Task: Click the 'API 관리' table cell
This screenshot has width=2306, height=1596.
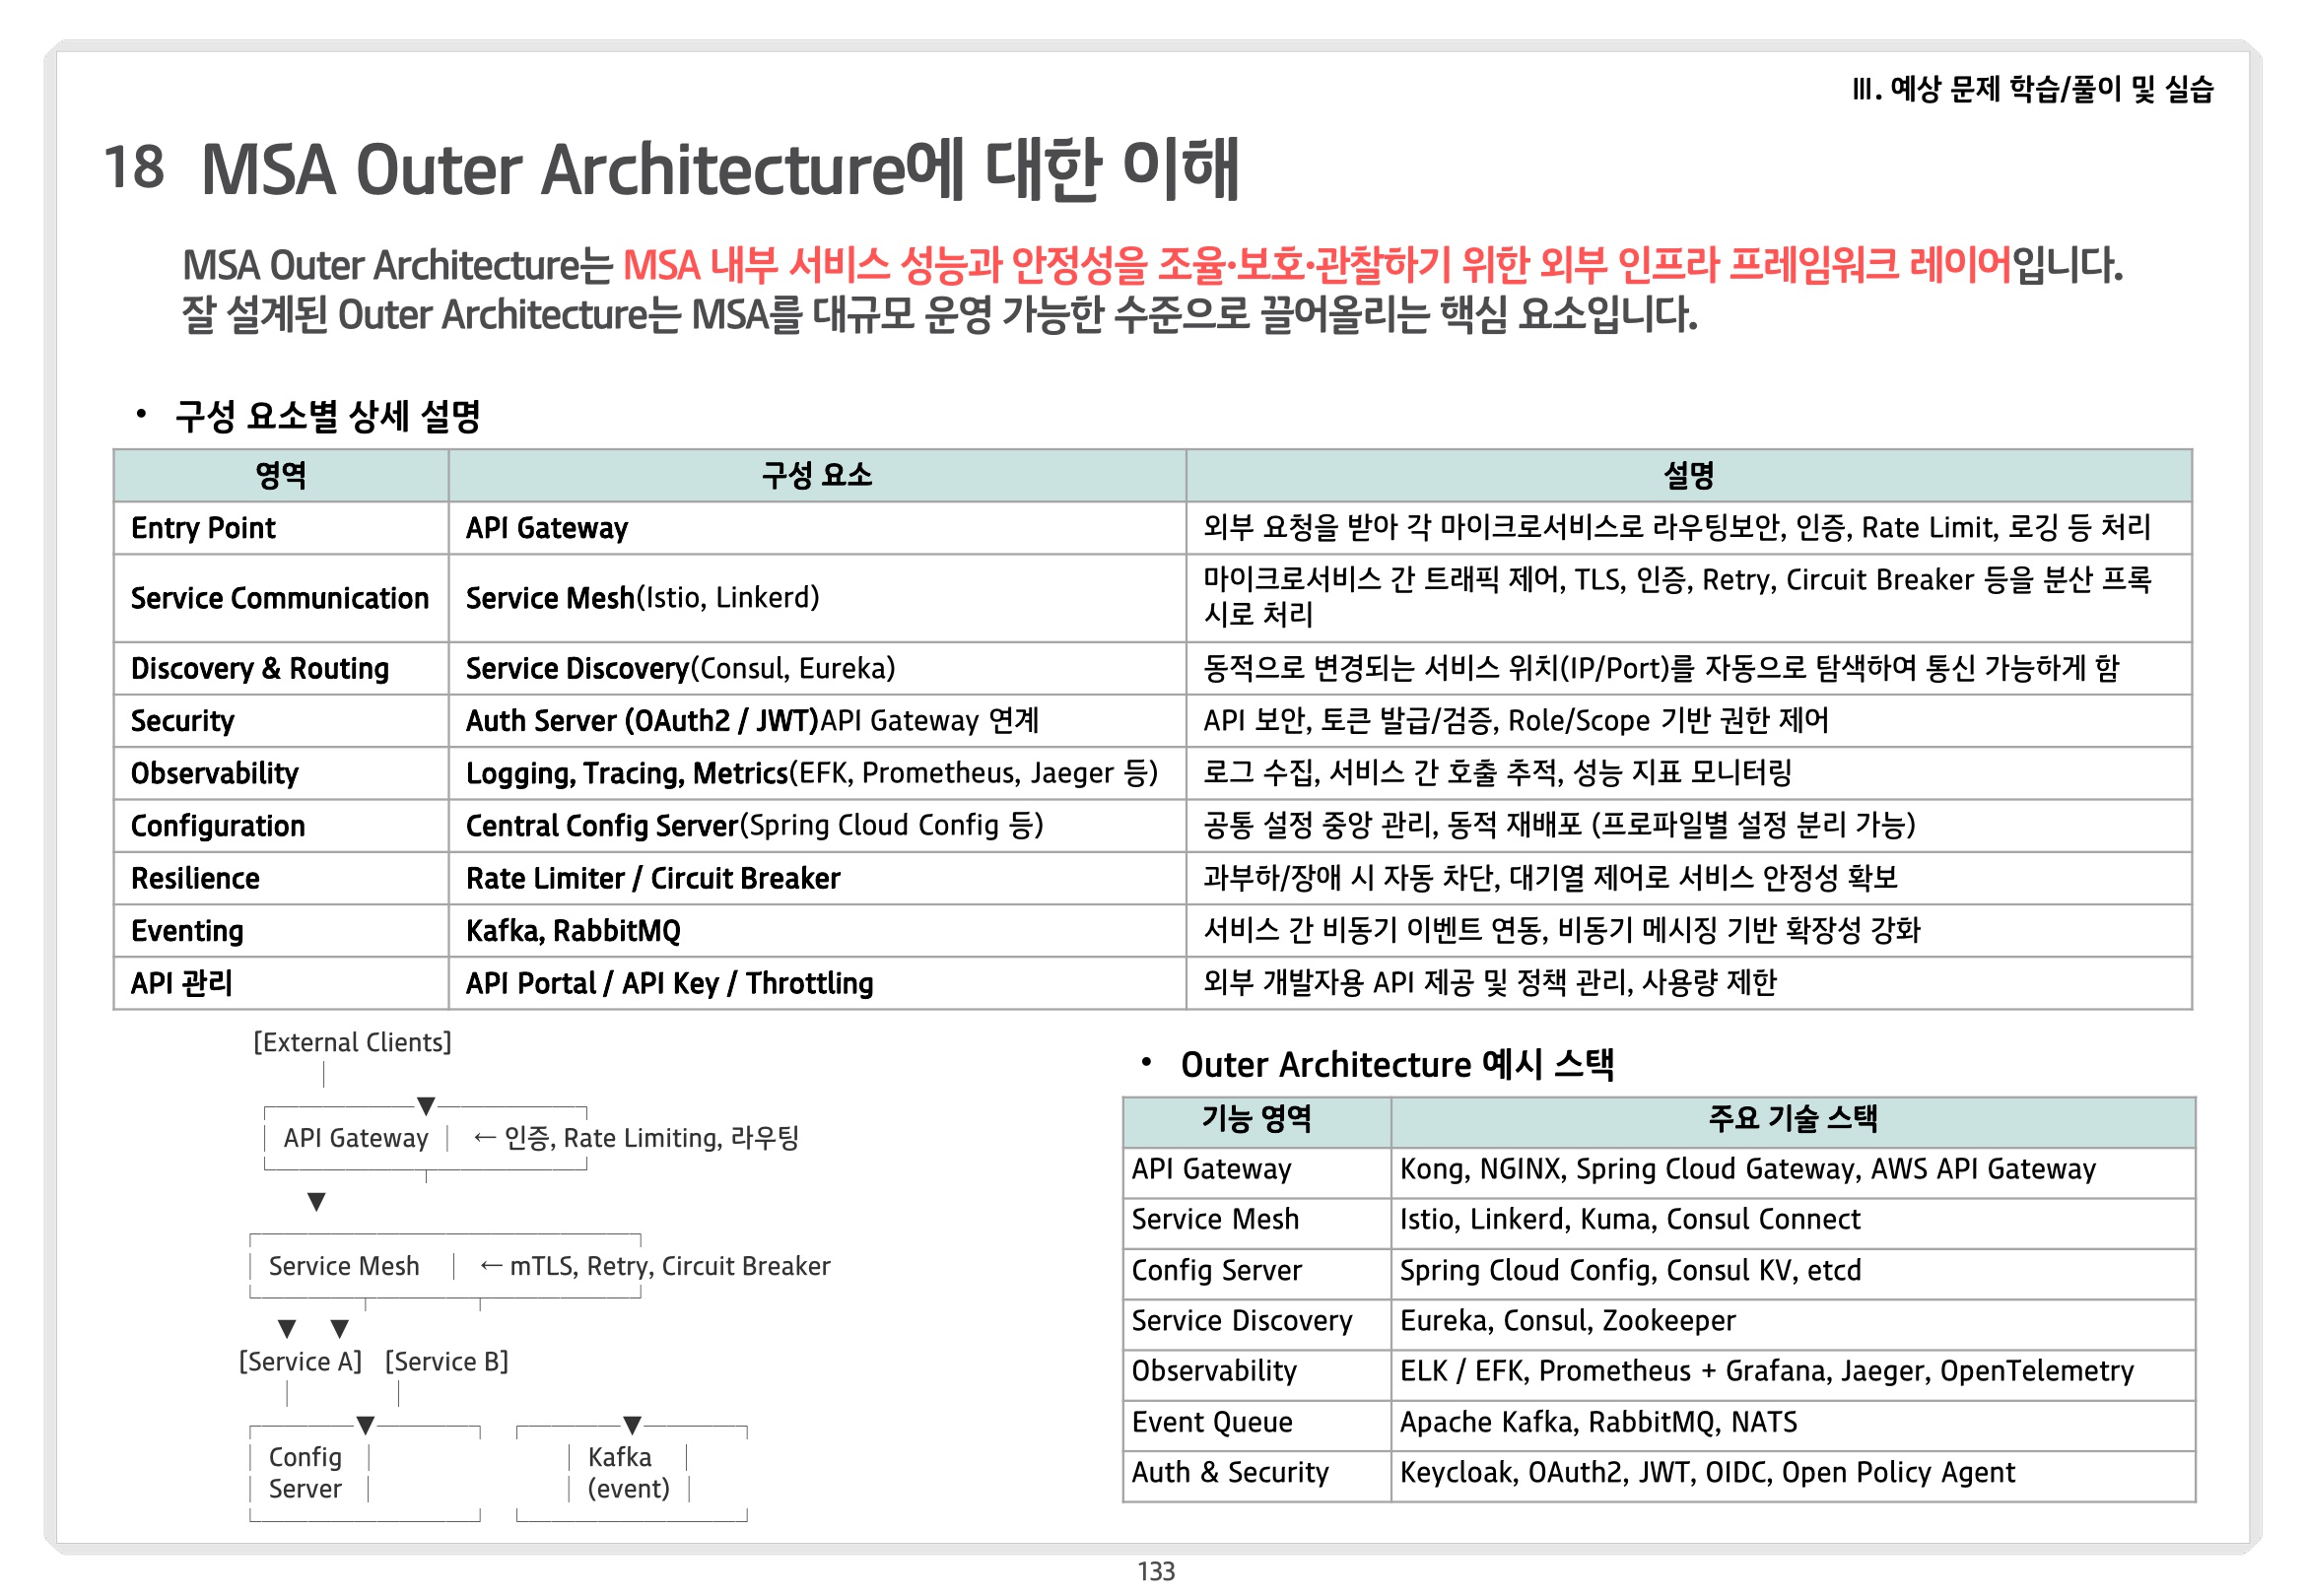Action: tap(280, 983)
